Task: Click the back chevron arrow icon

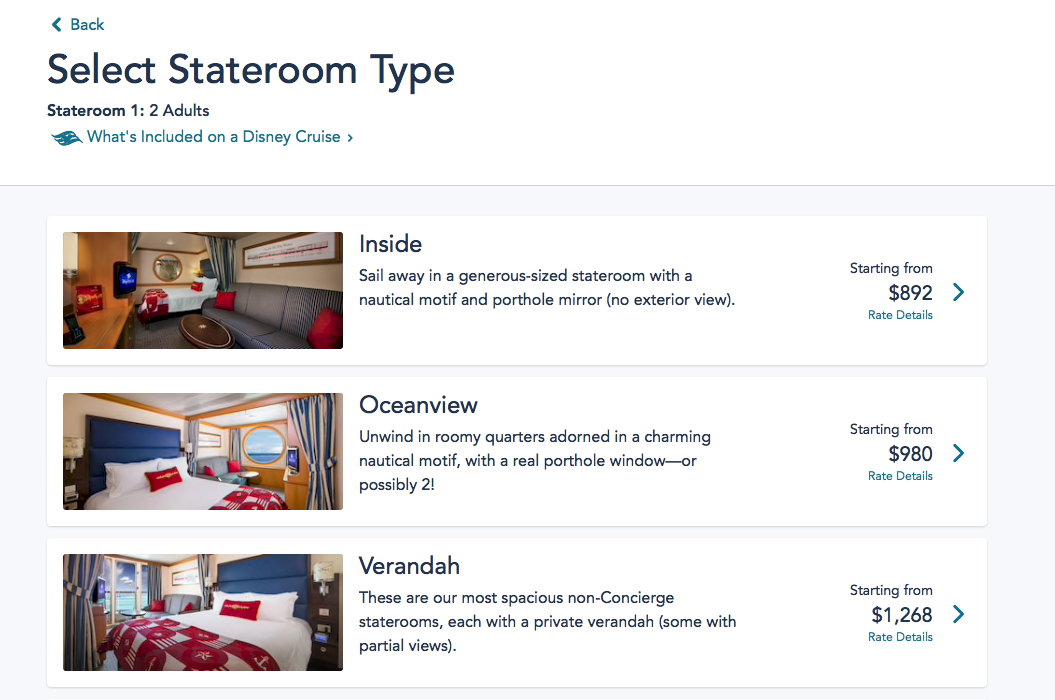Action: coord(56,25)
